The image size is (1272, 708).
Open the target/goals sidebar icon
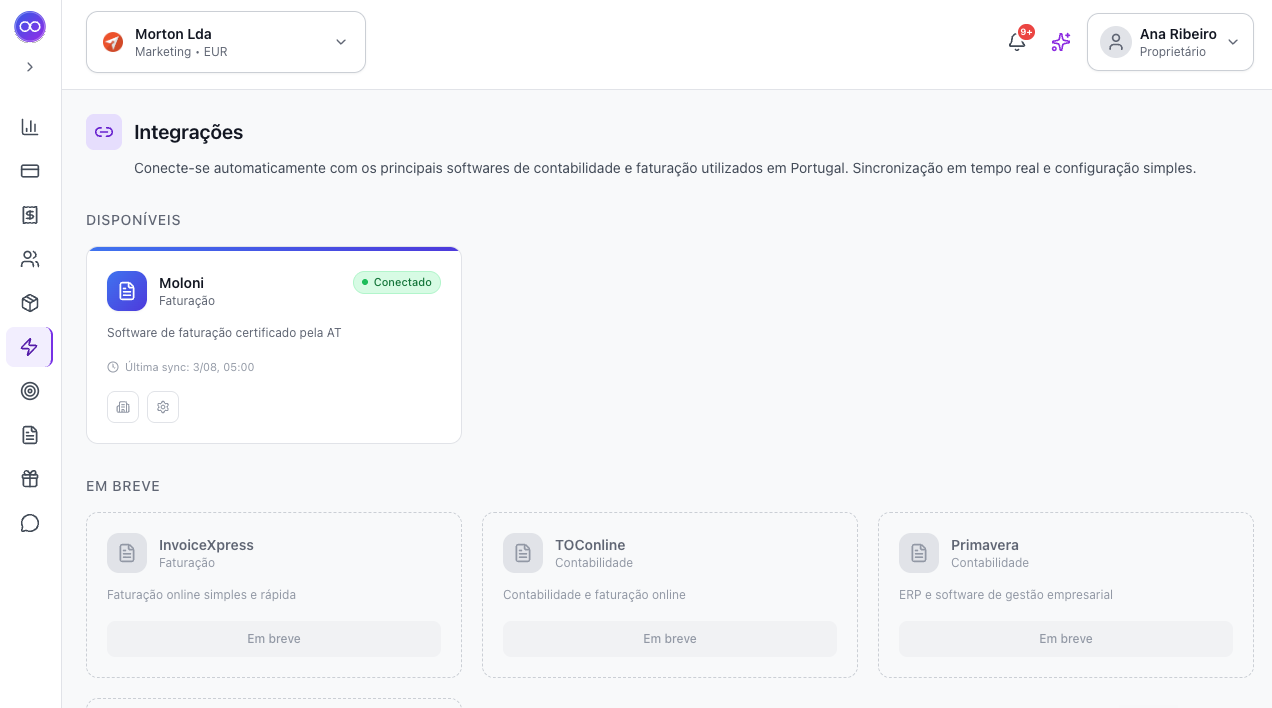[30, 391]
